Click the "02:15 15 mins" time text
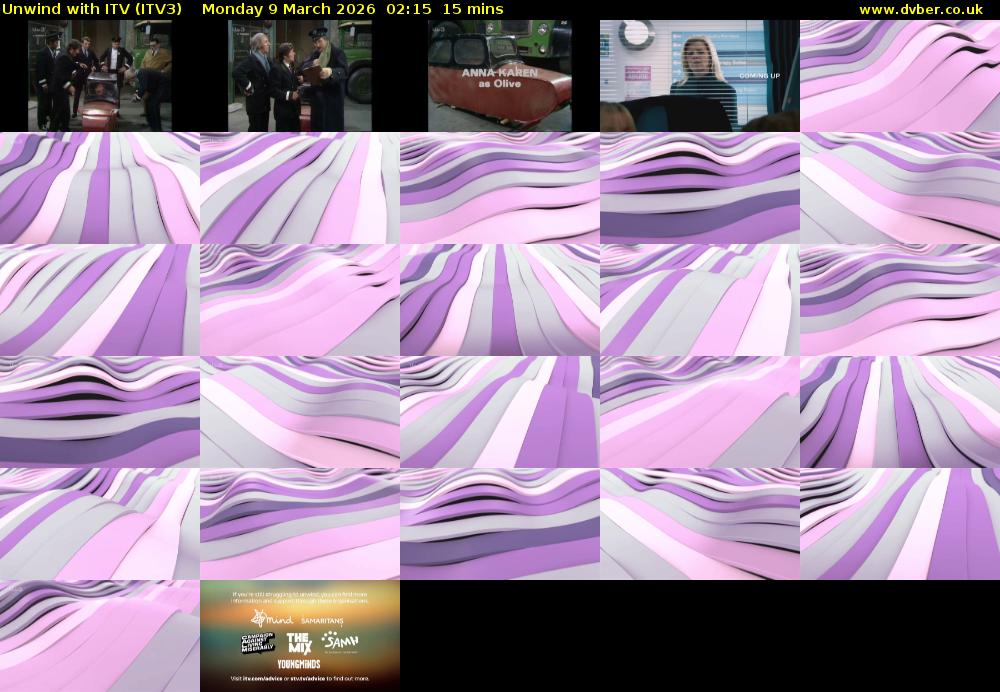The image size is (1000, 692). tap(451, 9)
